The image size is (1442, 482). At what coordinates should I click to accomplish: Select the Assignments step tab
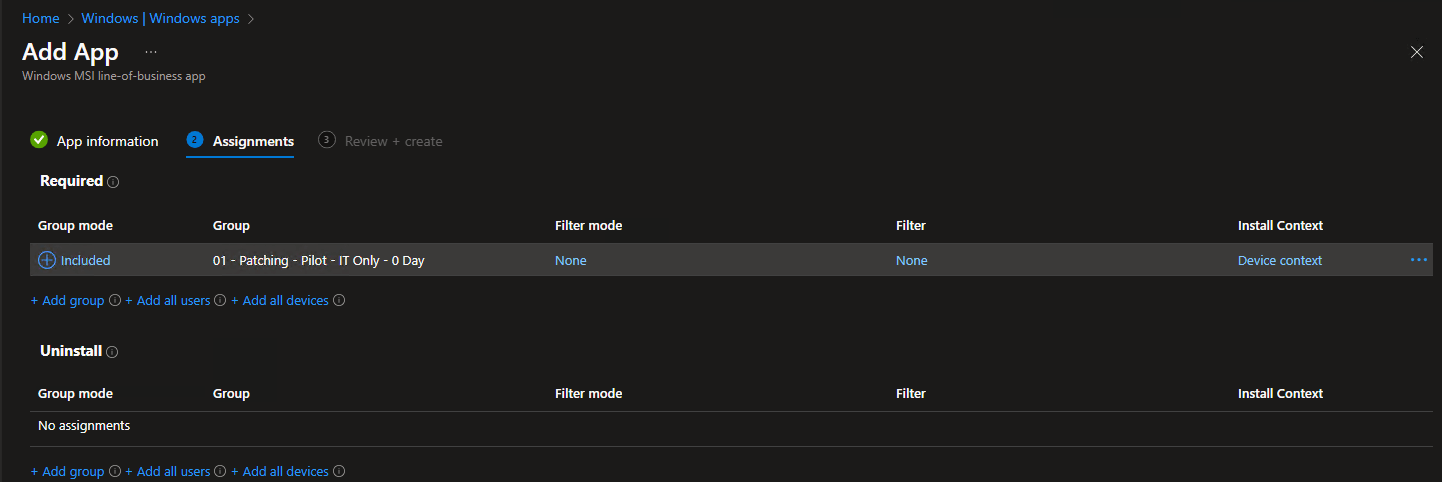coord(240,141)
